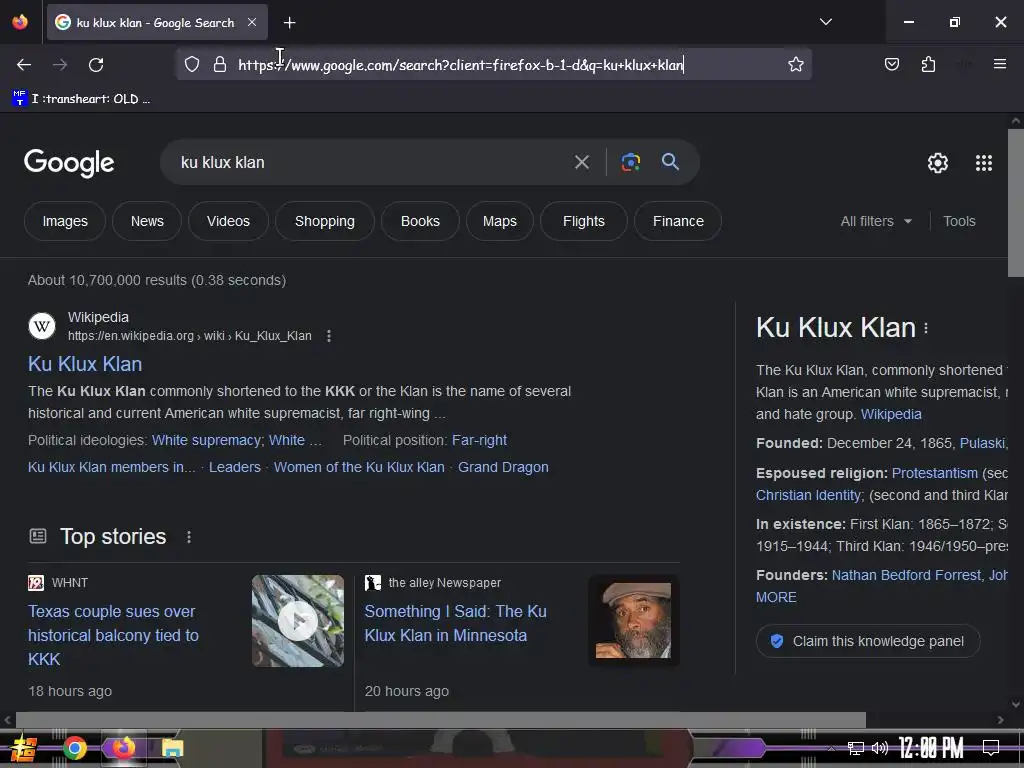
Task: Search by image with the camera icon
Action: pyautogui.click(x=630, y=162)
